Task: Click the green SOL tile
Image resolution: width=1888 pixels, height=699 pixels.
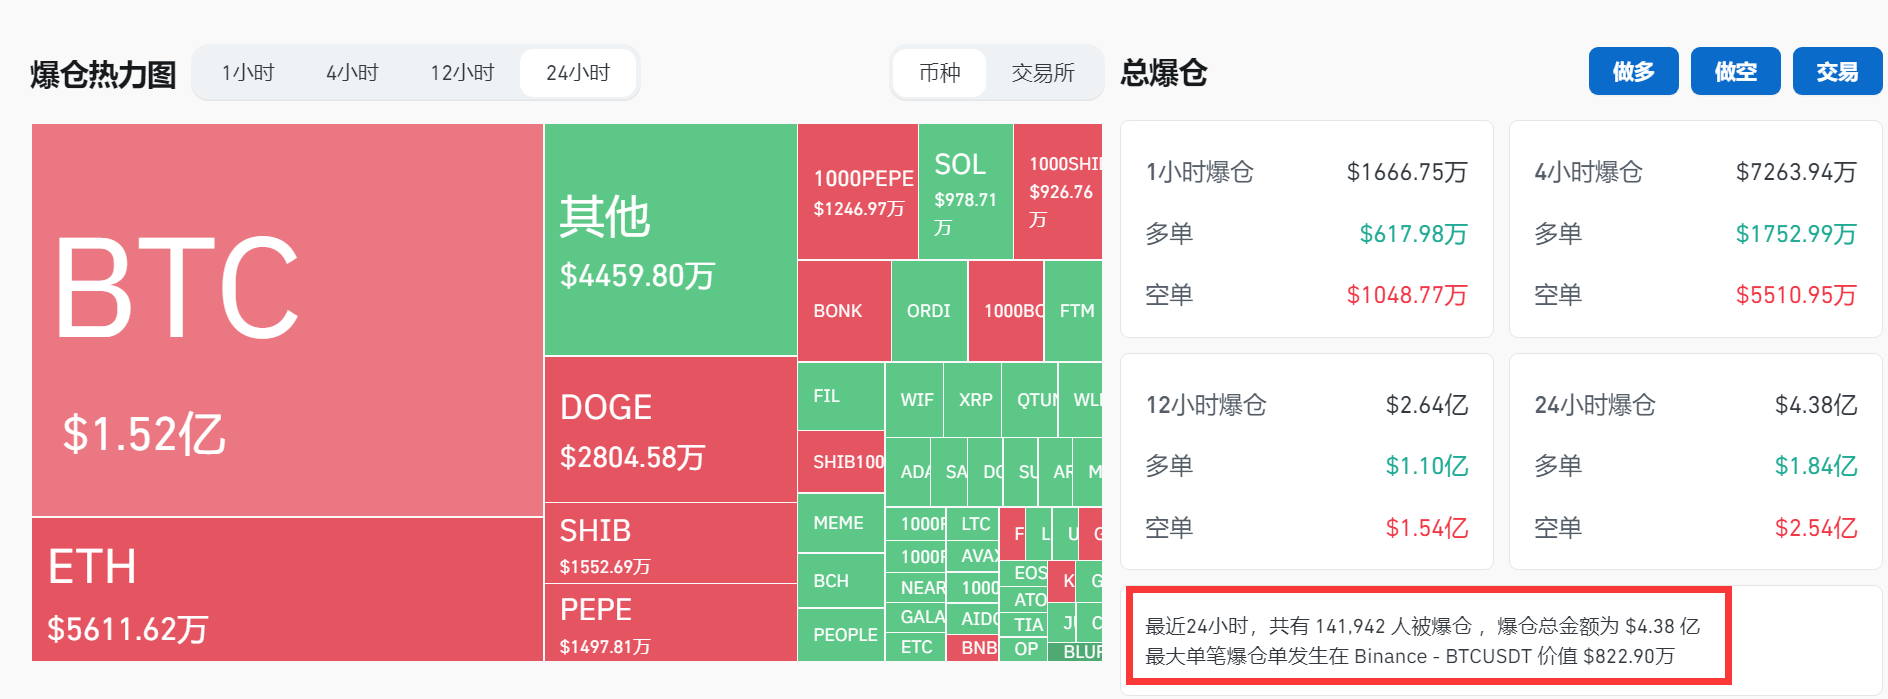Action: [x=965, y=192]
